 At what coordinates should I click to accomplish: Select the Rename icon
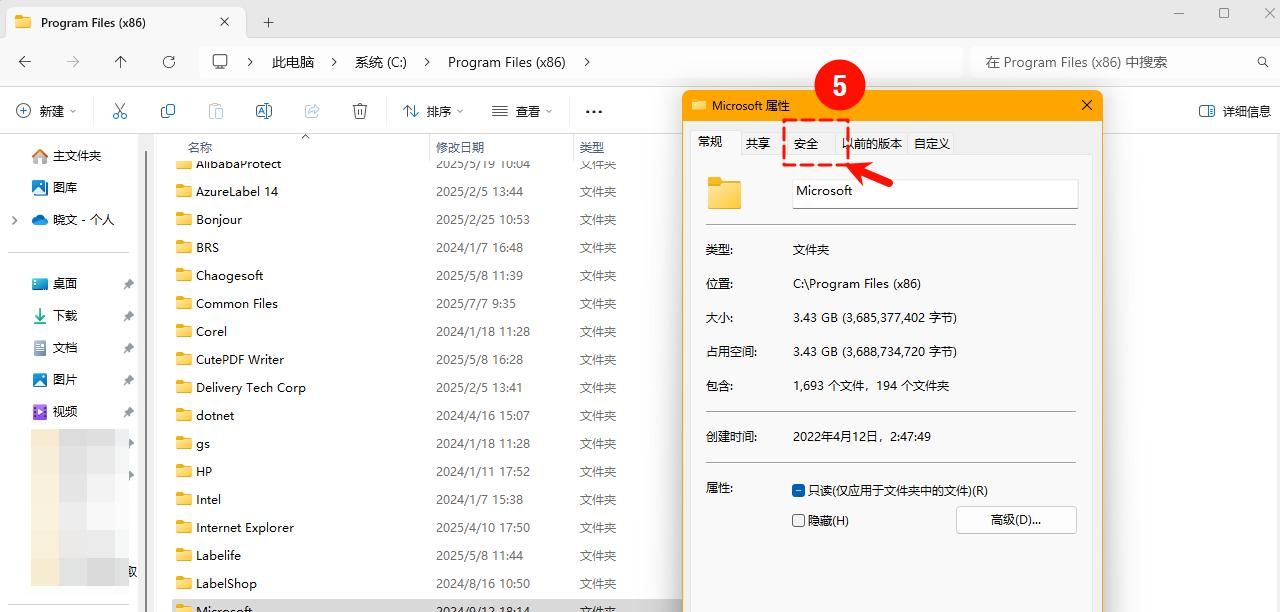point(263,110)
